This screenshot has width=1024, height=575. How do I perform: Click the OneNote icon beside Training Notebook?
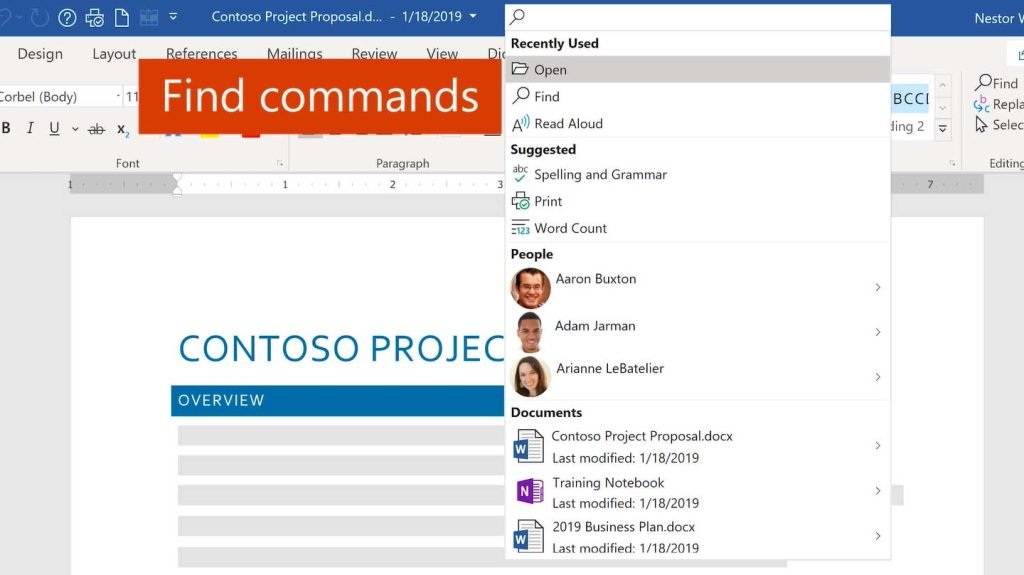pos(530,491)
